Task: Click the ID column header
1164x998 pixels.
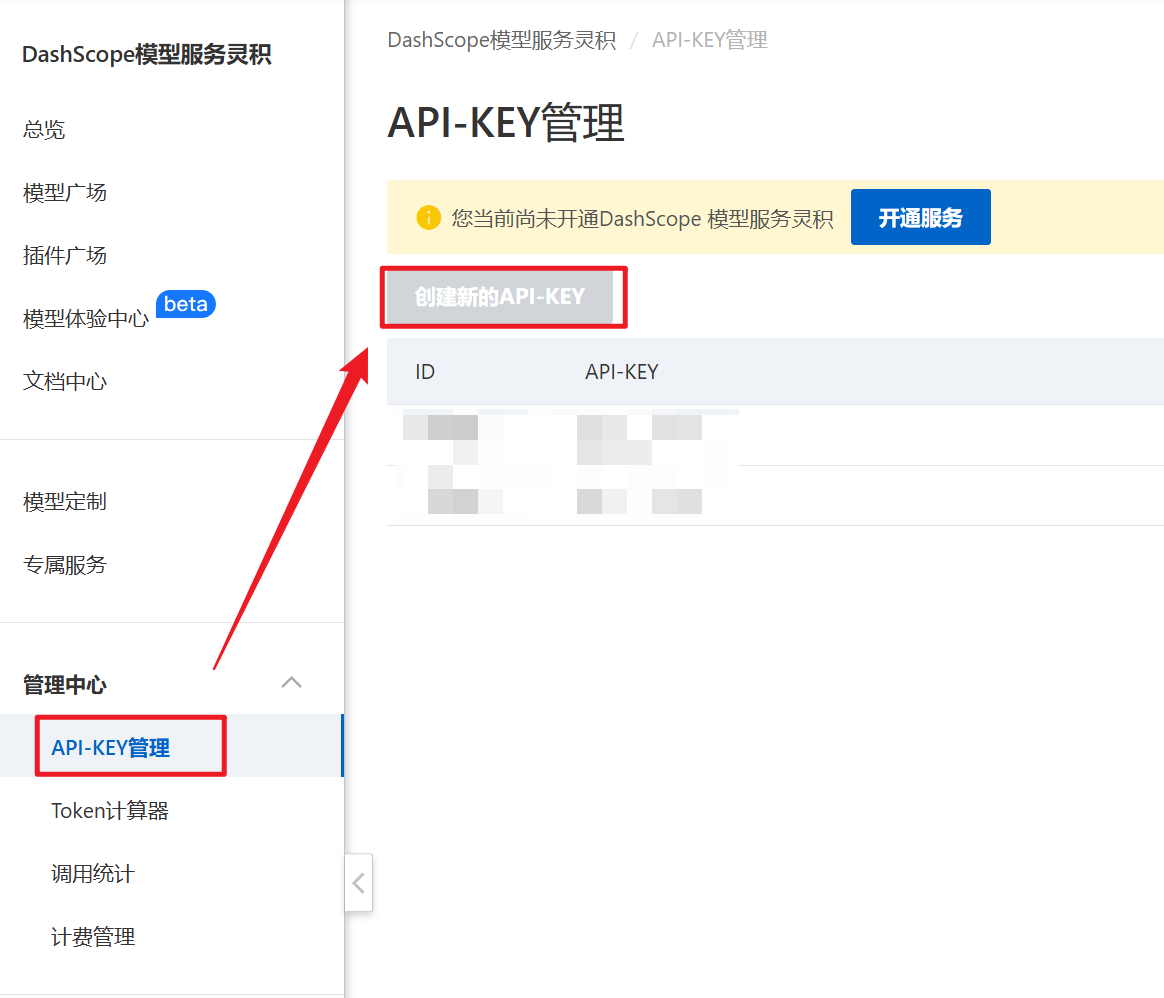Action: click(x=425, y=372)
